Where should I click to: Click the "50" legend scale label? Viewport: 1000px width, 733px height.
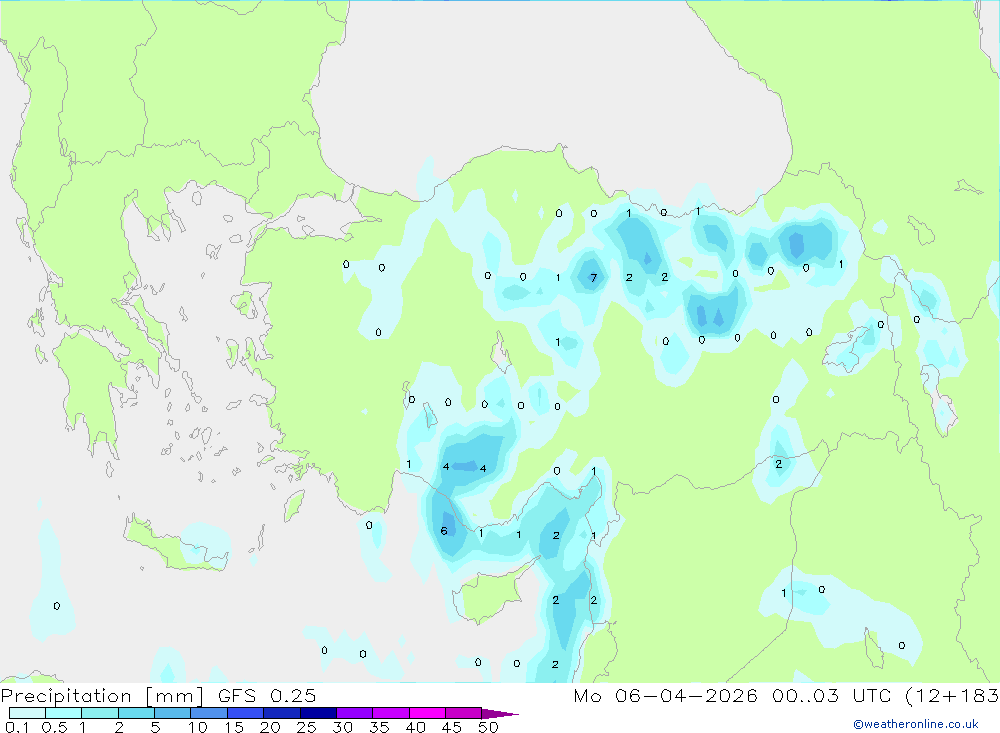pyautogui.click(x=488, y=727)
